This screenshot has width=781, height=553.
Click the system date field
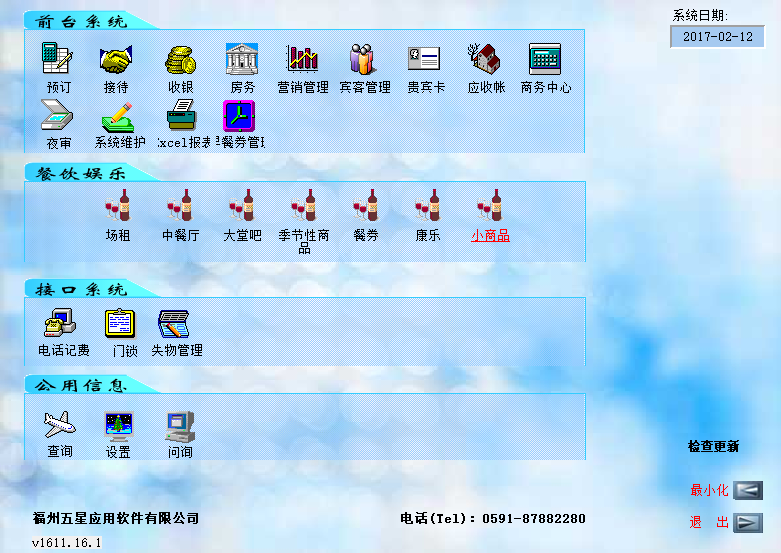pos(718,37)
